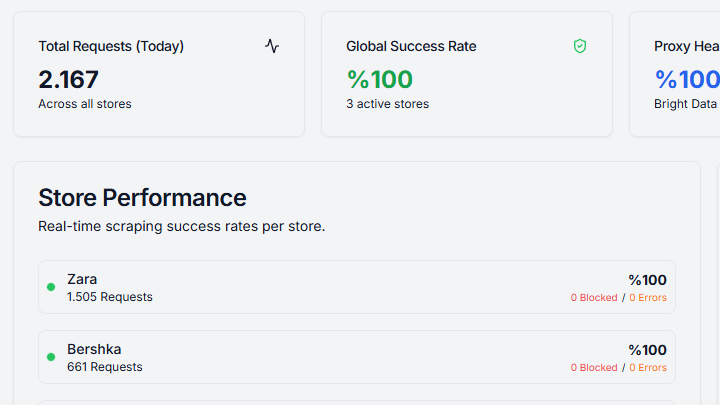Click the blue %100 proxy health value
The image size is (720, 405).
(687, 79)
